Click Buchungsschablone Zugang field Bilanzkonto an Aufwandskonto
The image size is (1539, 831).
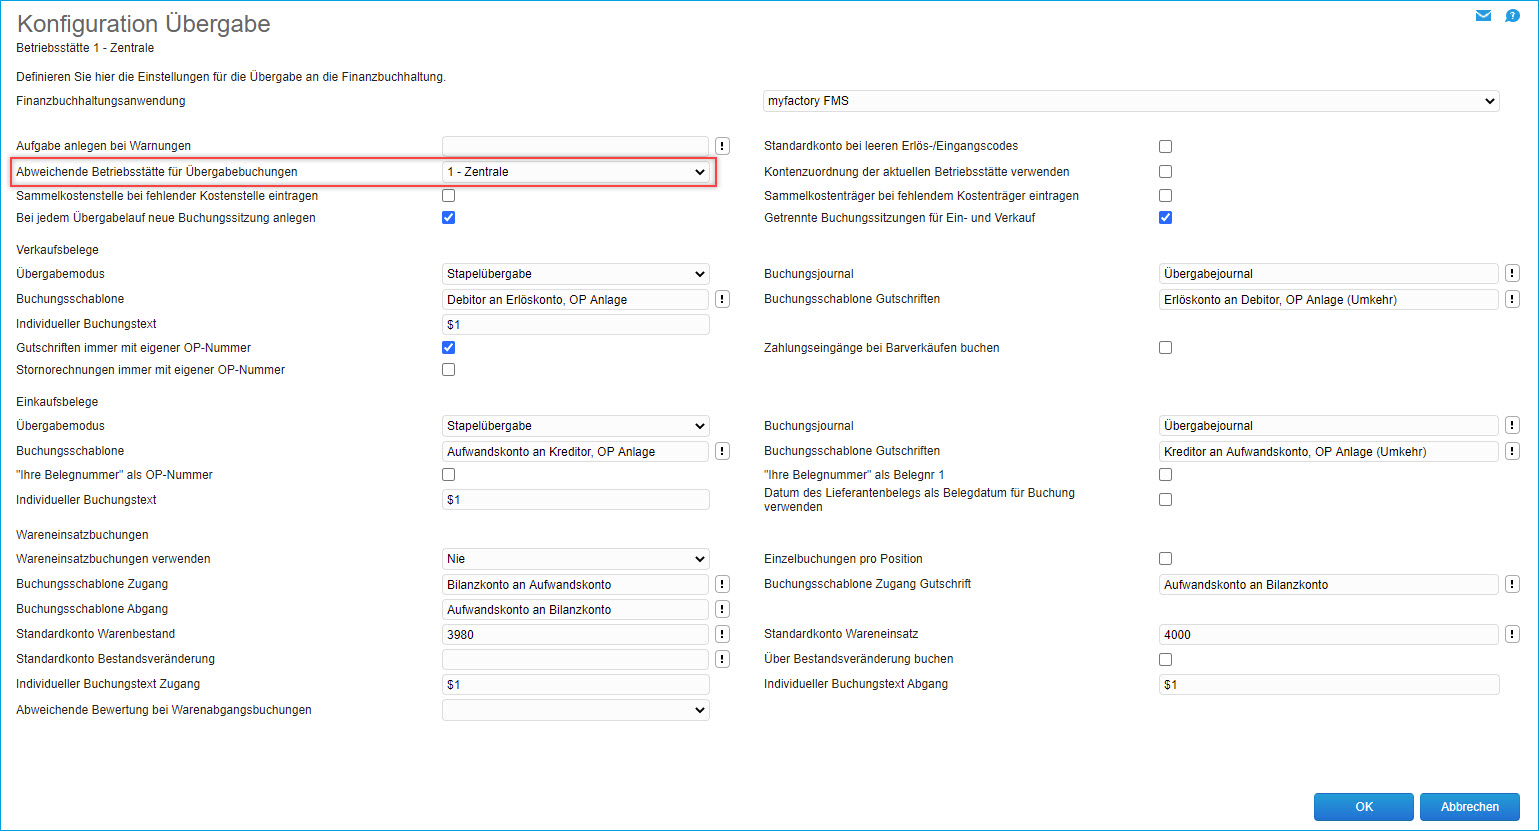[x=576, y=584]
